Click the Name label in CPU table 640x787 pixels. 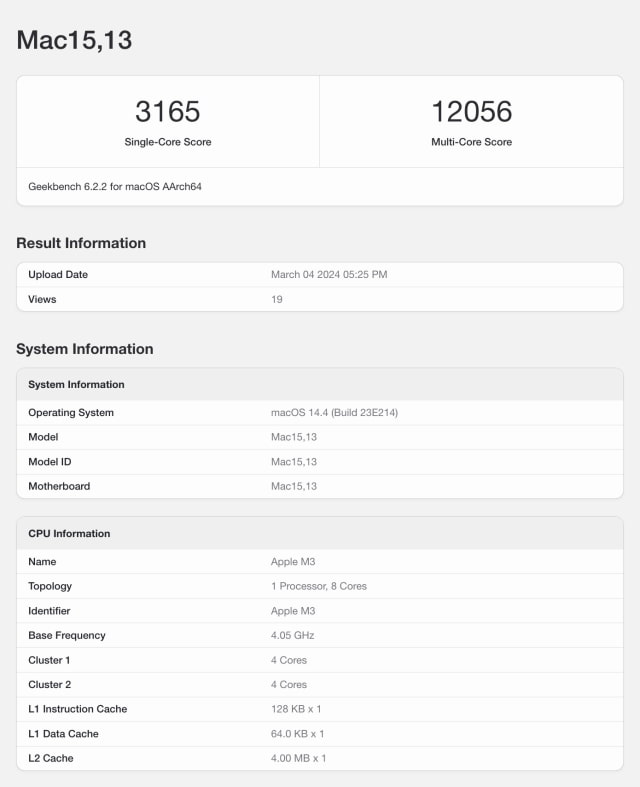[42, 562]
